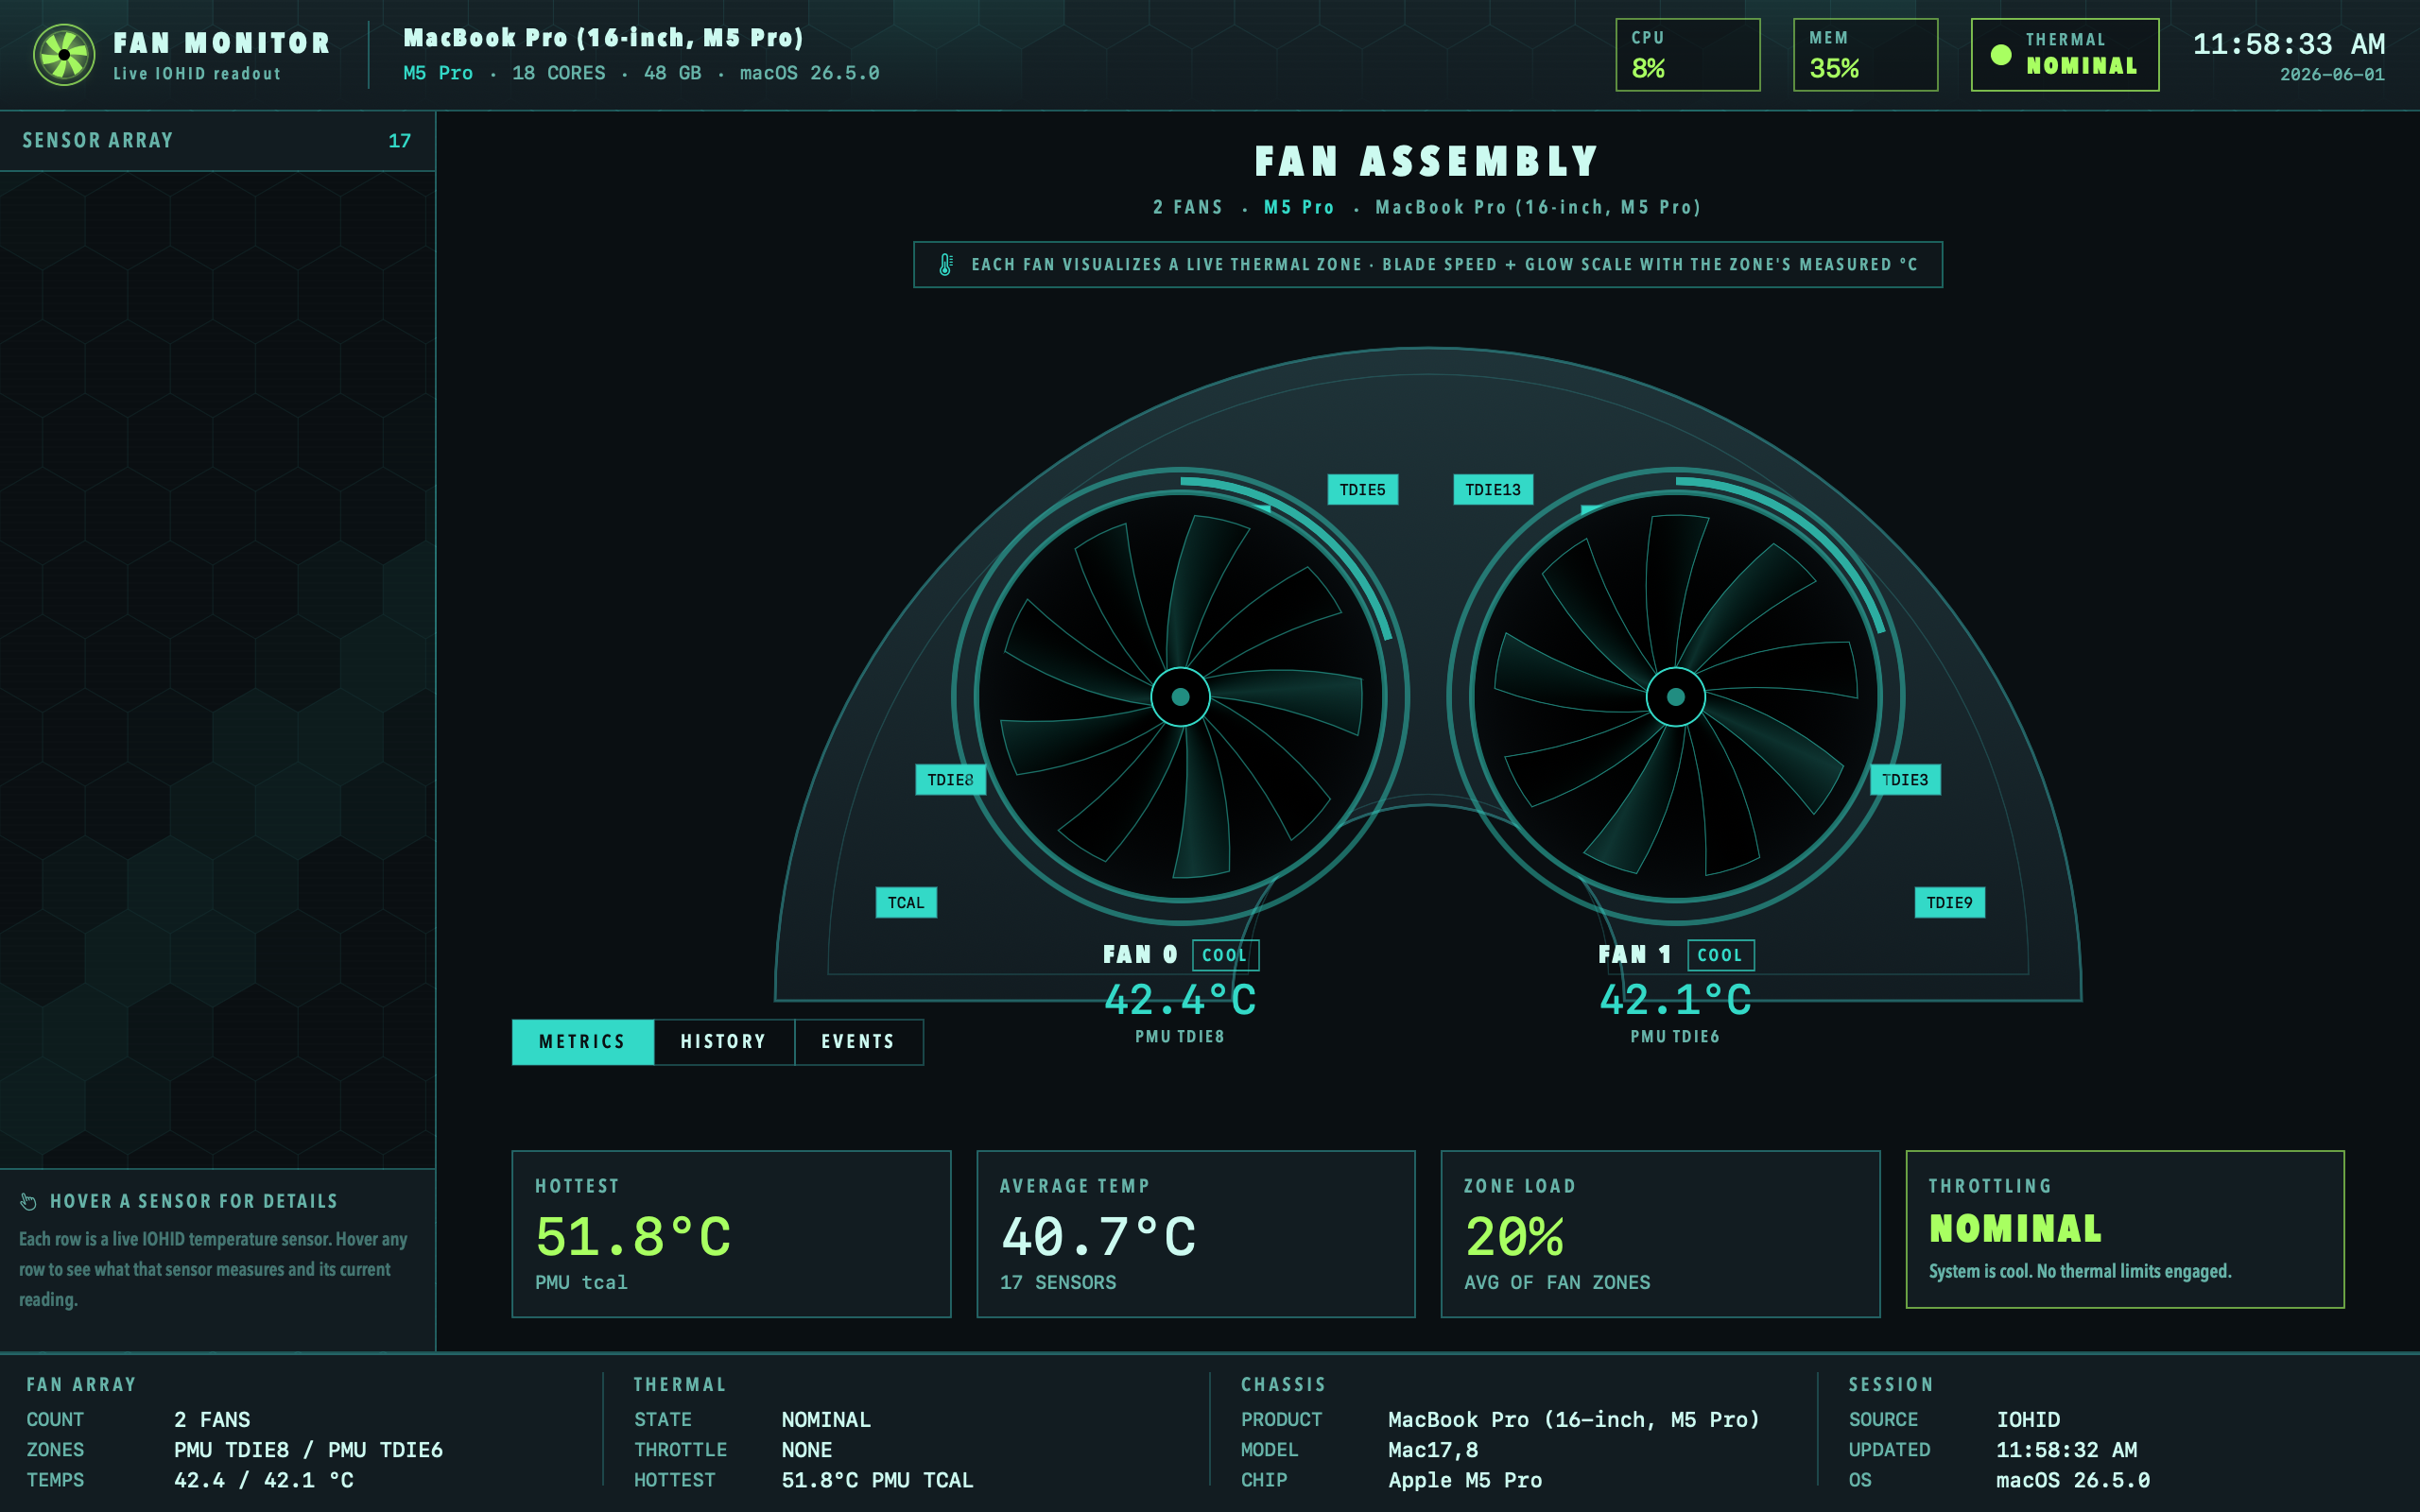
Task: Click the Hover a Sensor for Details heading
Action: 194,1201
